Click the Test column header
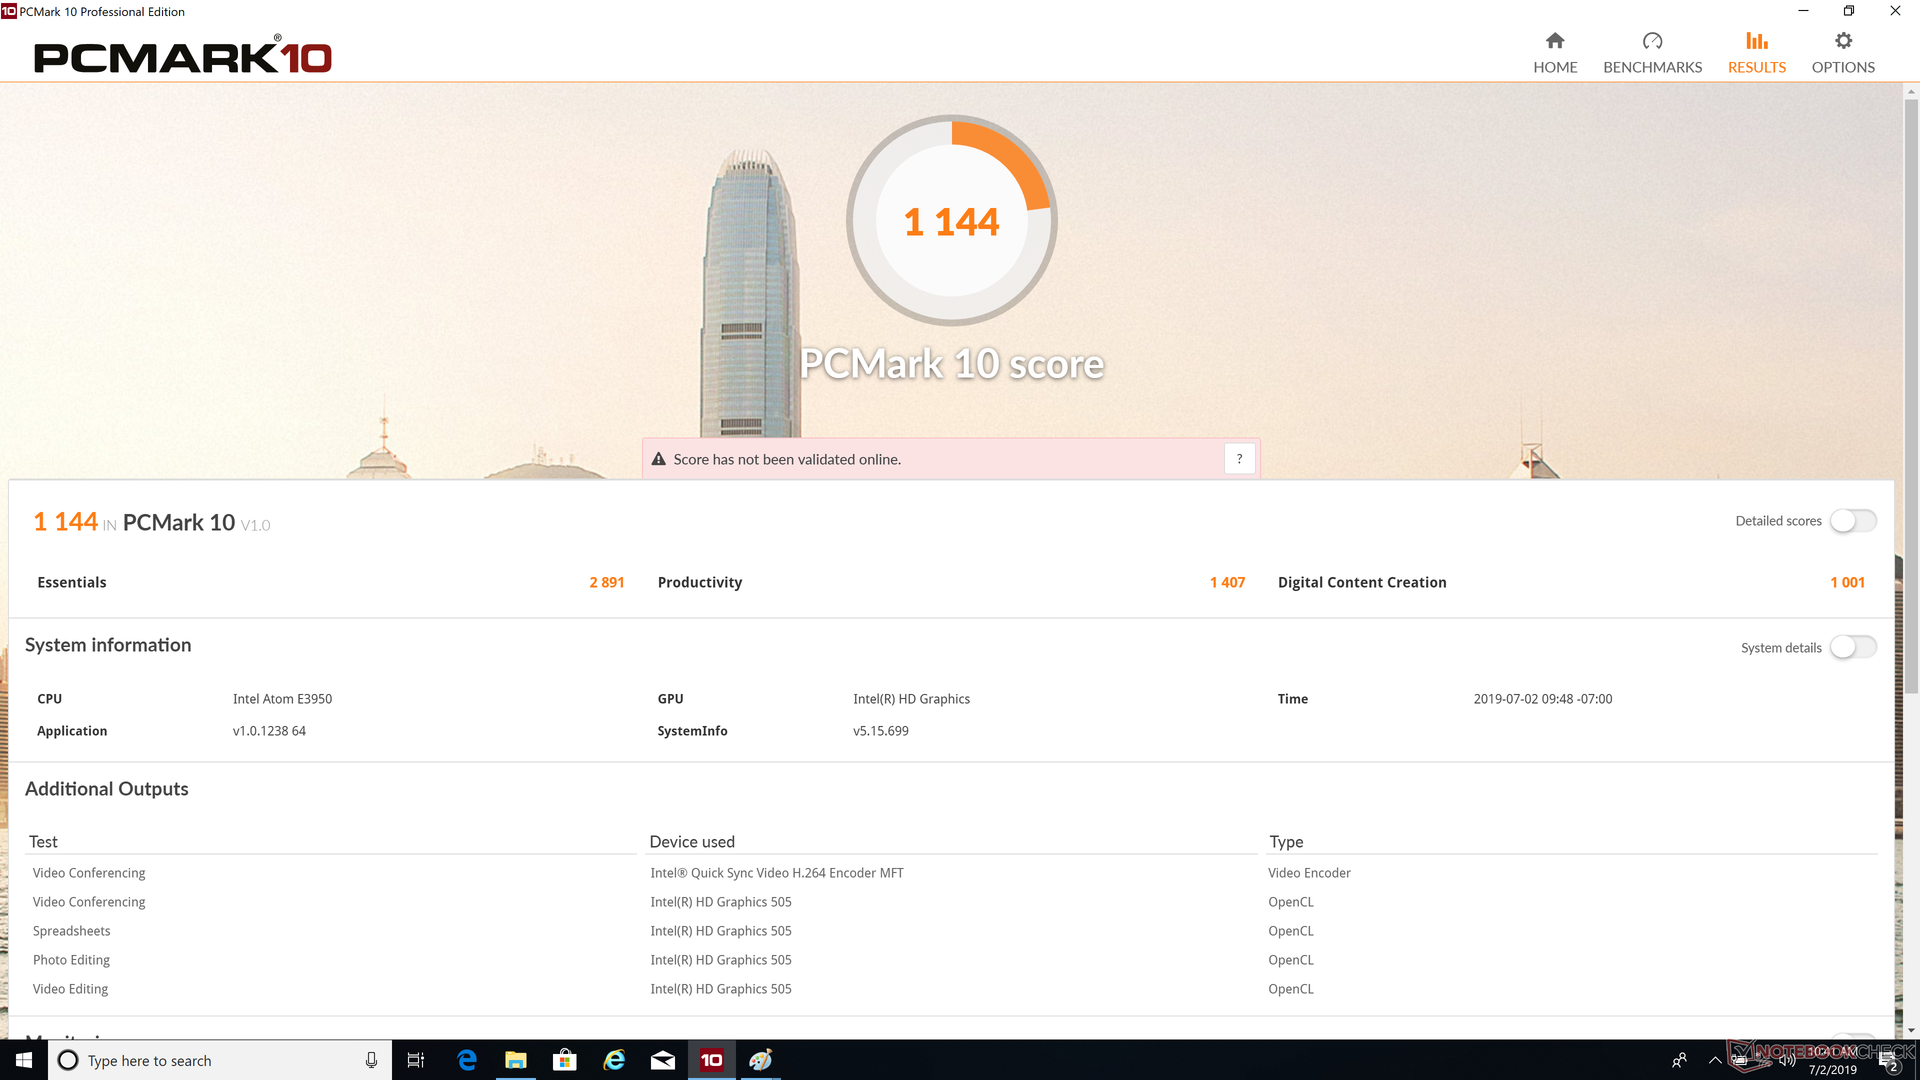This screenshot has height=1080, width=1920. [x=43, y=842]
